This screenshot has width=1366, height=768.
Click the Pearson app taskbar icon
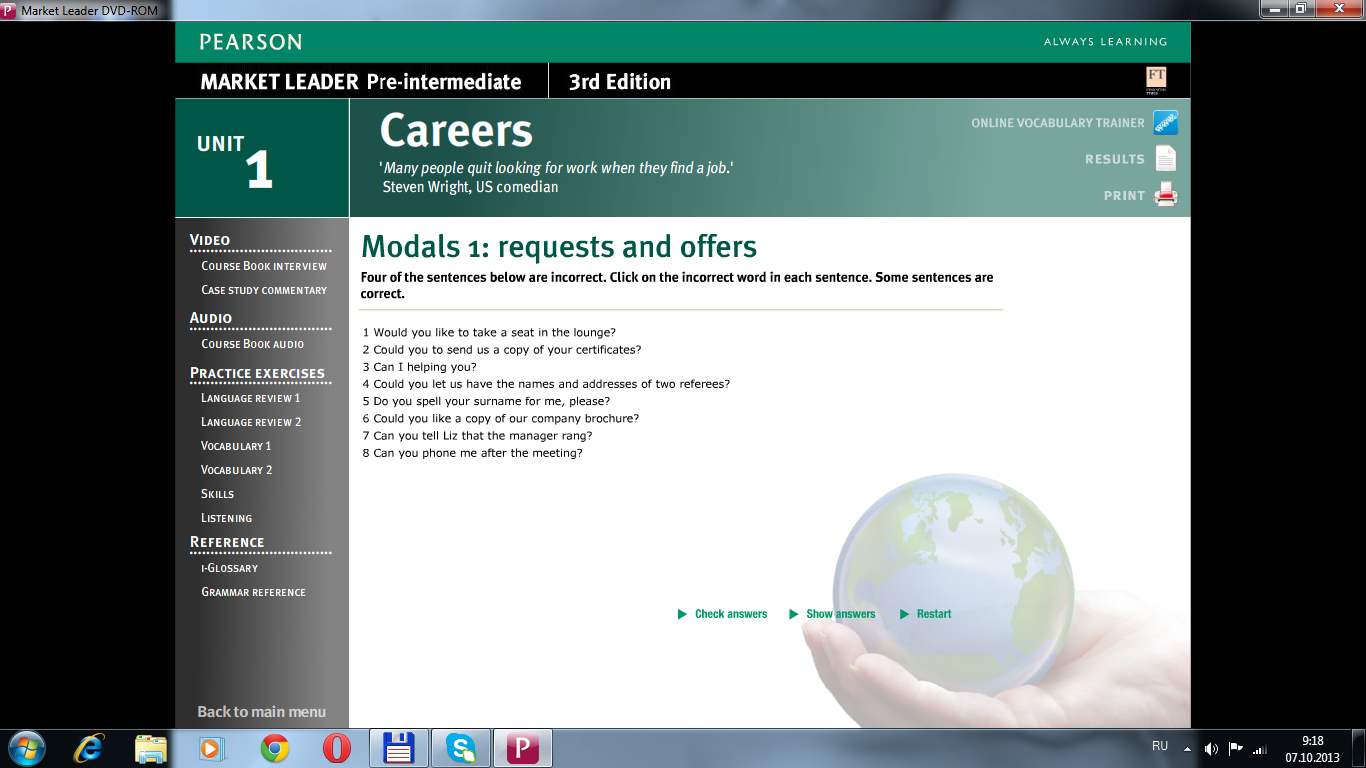[x=523, y=748]
